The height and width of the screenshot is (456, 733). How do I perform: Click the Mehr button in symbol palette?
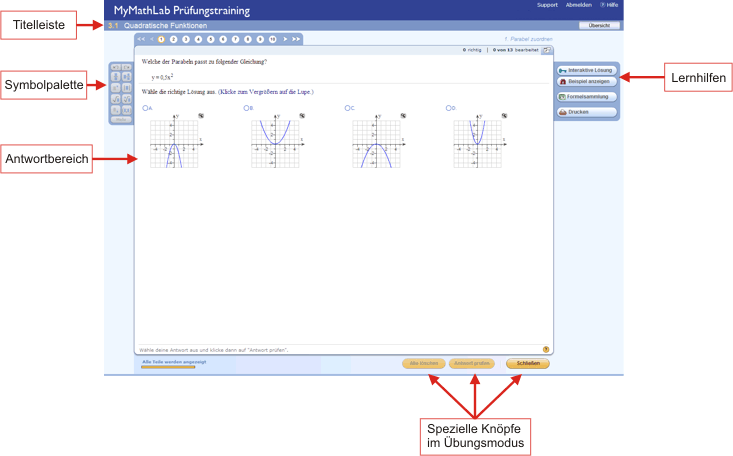pos(121,120)
